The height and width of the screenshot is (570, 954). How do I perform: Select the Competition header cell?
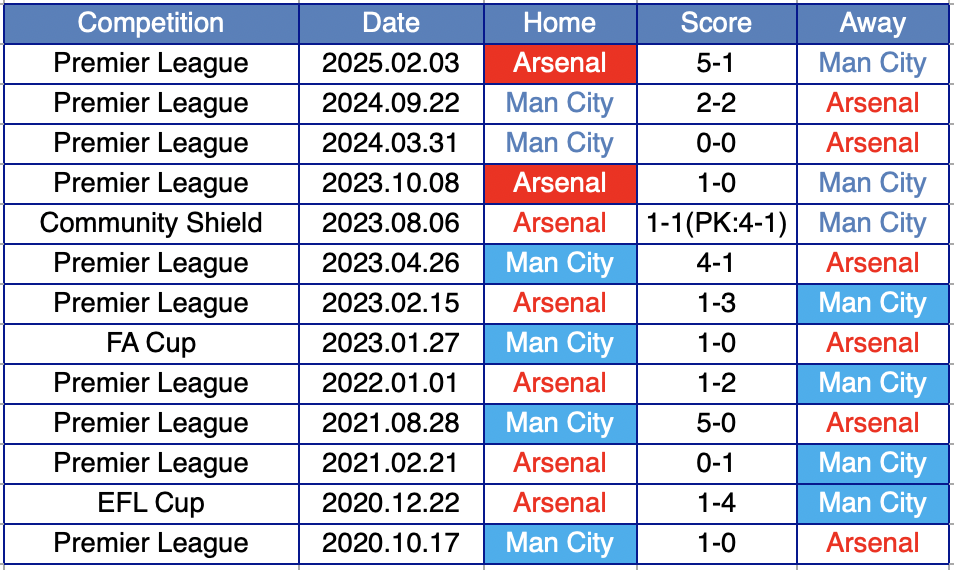click(x=151, y=23)
